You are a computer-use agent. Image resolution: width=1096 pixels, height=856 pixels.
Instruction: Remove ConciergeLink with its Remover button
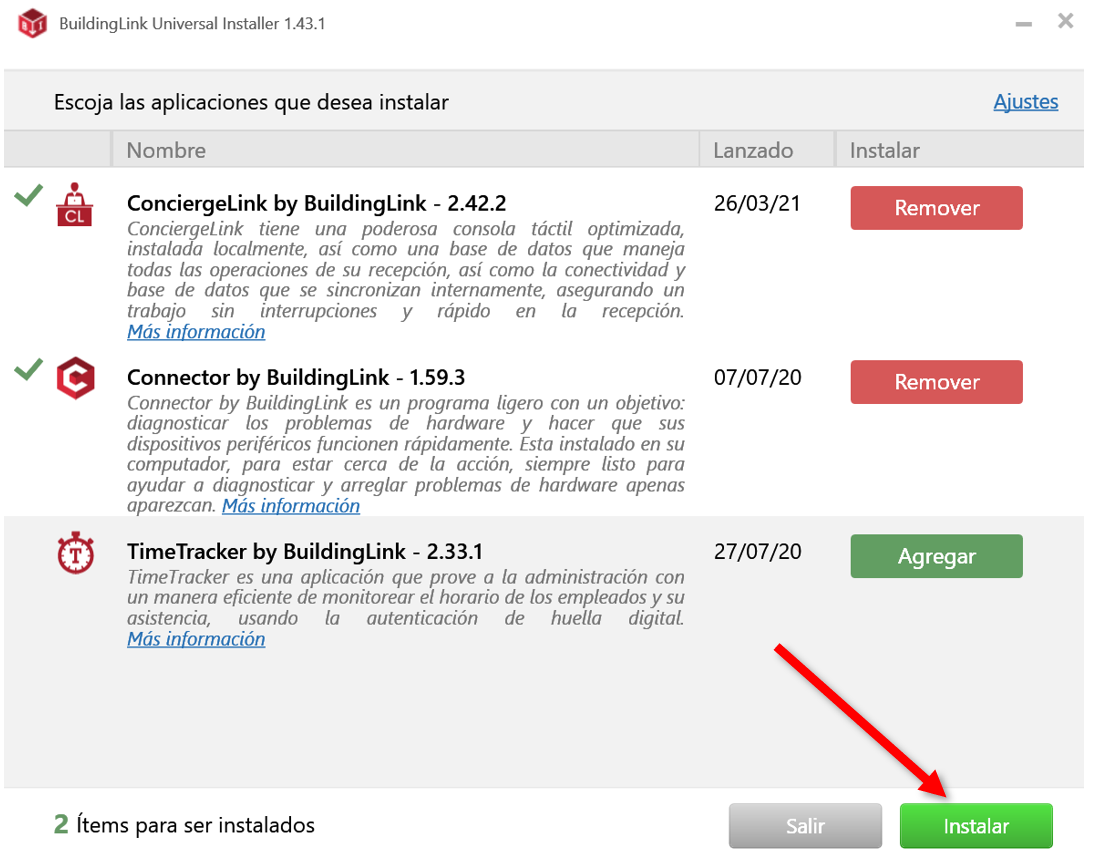click(x=937, y=208)
